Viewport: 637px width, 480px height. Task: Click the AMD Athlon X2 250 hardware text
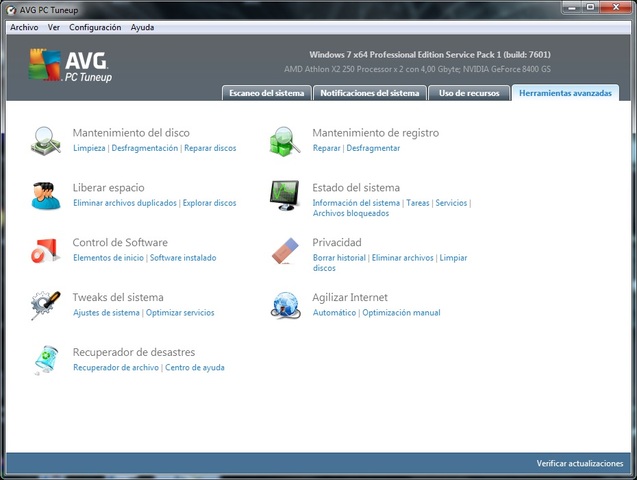coord(417,69)
